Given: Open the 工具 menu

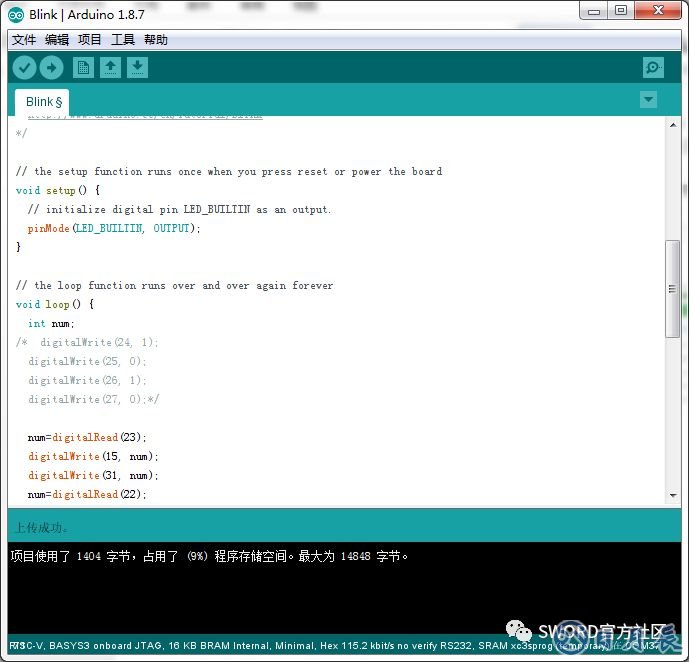Looking at the screenshot, I should tap(123, 40).
